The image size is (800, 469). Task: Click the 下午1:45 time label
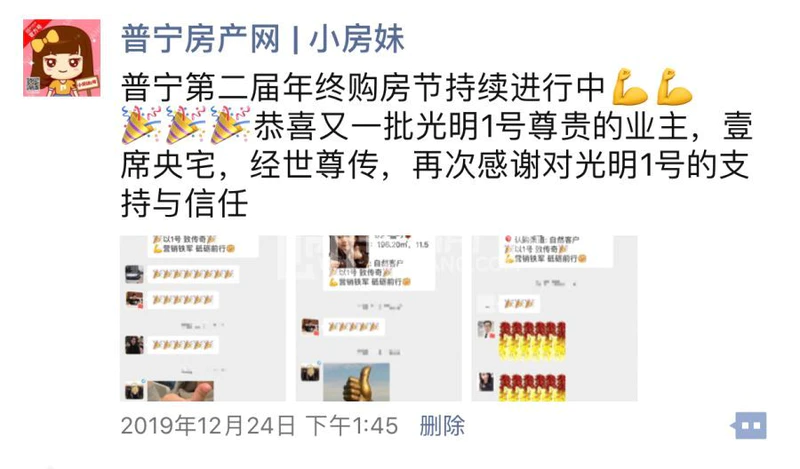click(x=352, y=425)
